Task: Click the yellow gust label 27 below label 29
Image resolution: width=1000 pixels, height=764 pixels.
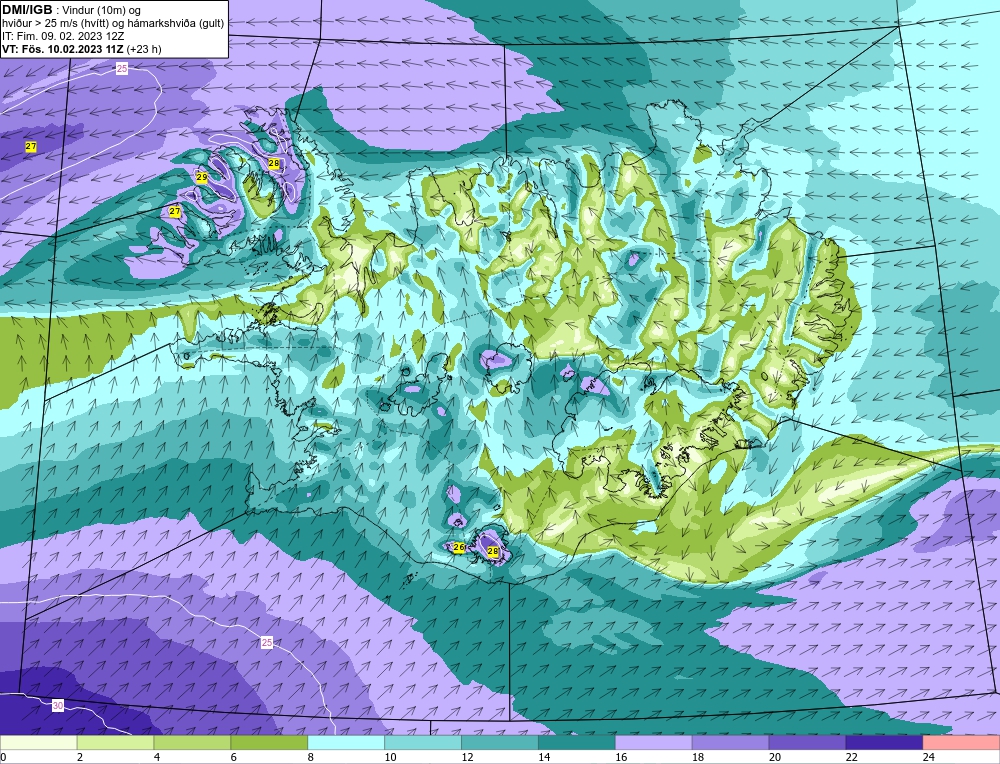Action: (175, 211)
